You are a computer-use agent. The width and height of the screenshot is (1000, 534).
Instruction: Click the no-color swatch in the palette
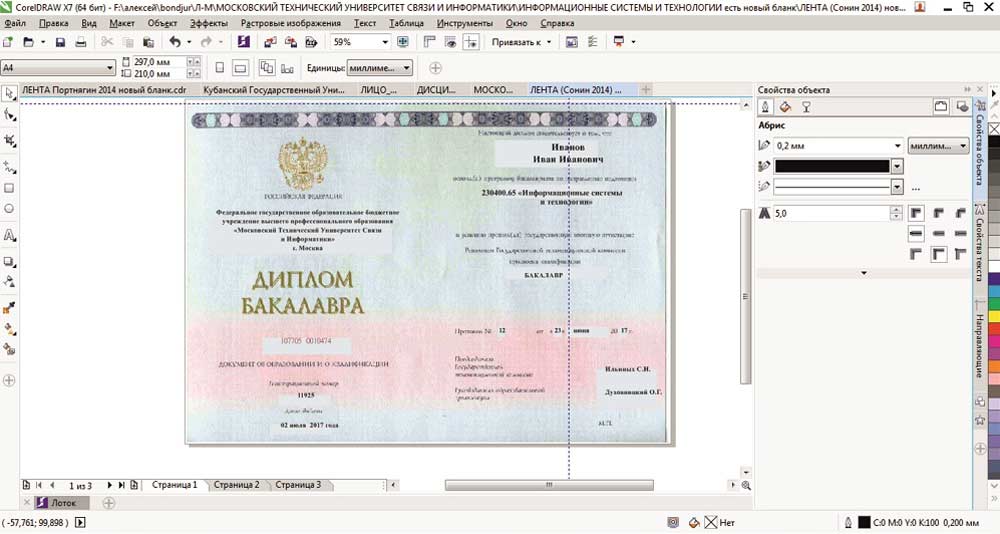[994, 129]
